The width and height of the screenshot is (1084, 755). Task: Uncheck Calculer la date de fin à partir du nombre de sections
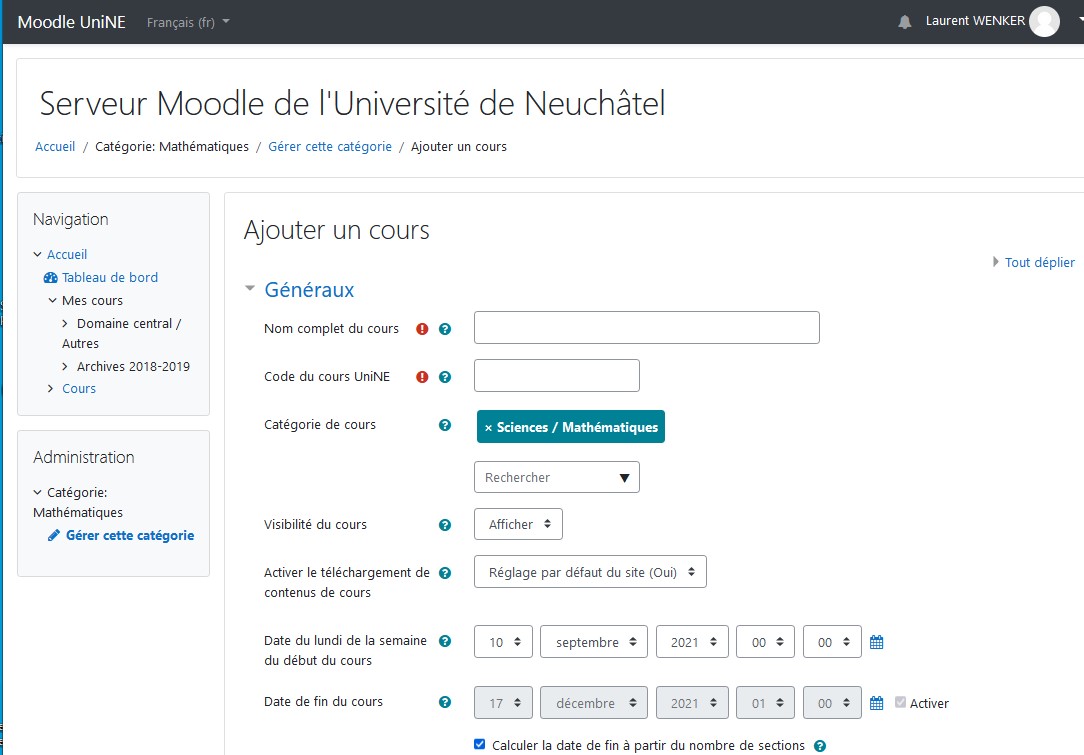point(479,744)
